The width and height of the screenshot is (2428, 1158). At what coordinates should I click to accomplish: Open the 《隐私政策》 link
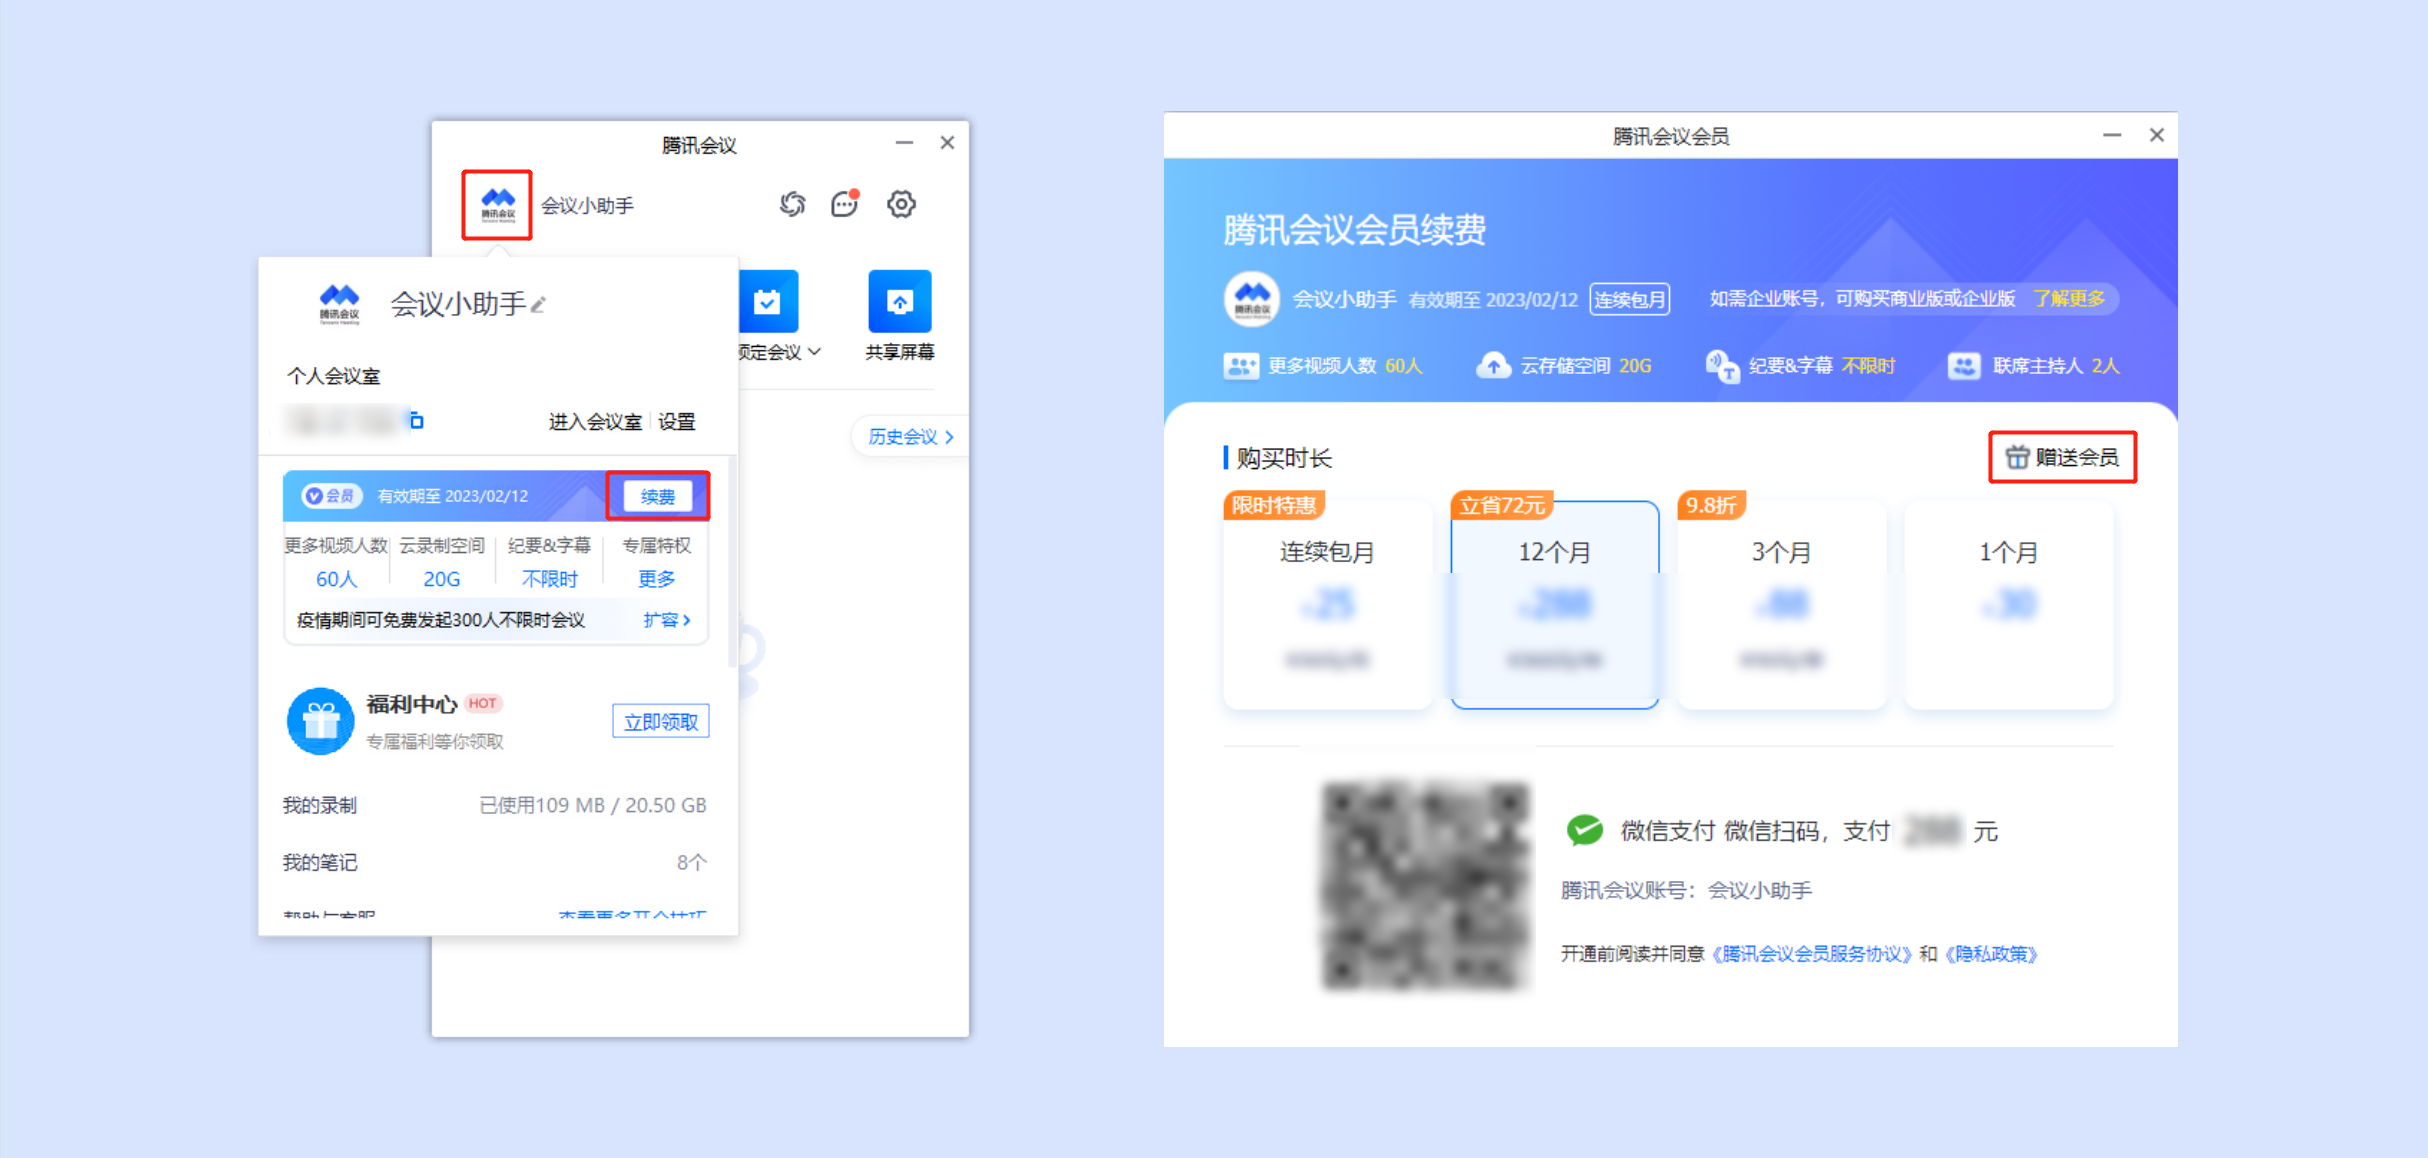pyautogui.click(x=1991, y=954)
